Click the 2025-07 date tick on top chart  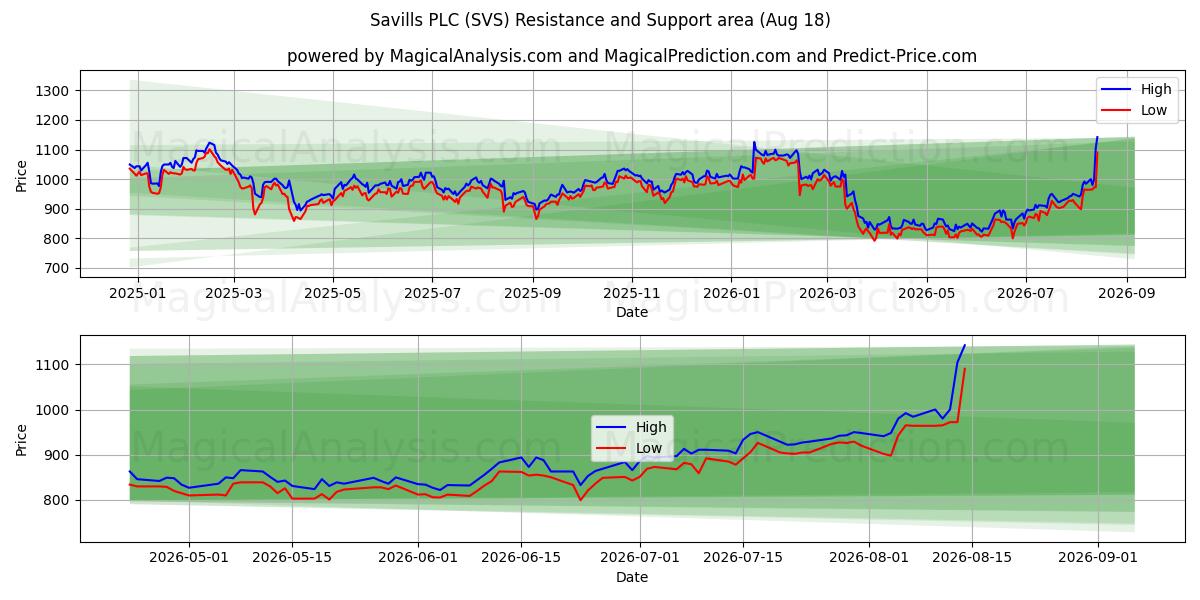coord(432,295)
